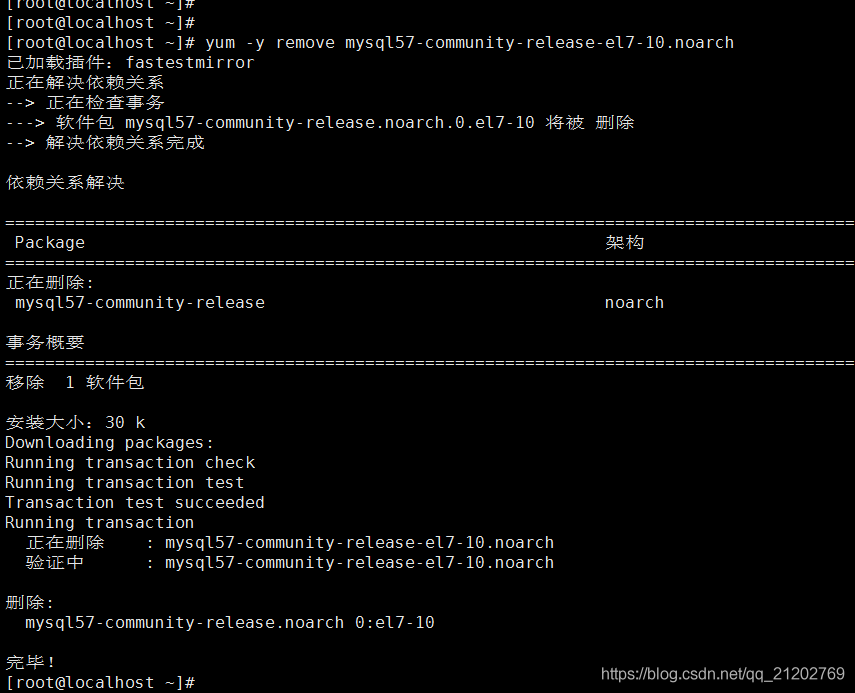The height and width of the screenshot is (693, 855).
Task: Click the line reading only 'Running transaction'
Action: tap(100, 523)
